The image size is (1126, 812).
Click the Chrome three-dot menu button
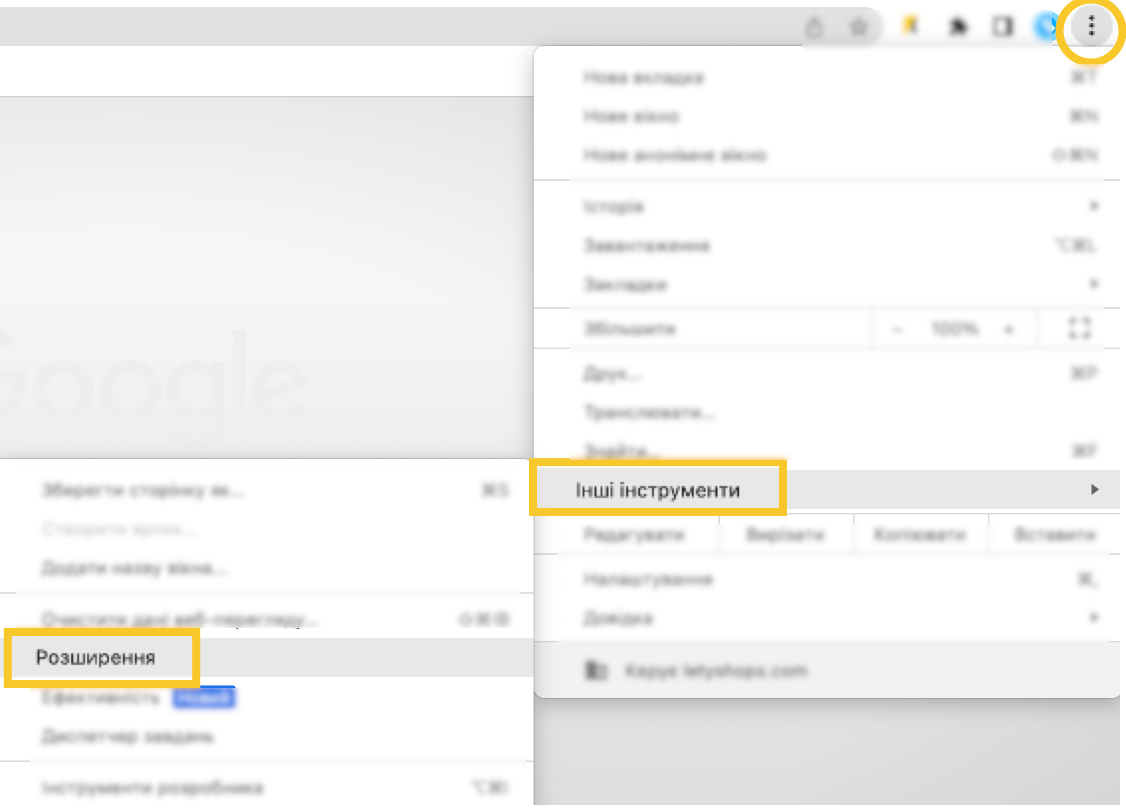pos(1091,27)
